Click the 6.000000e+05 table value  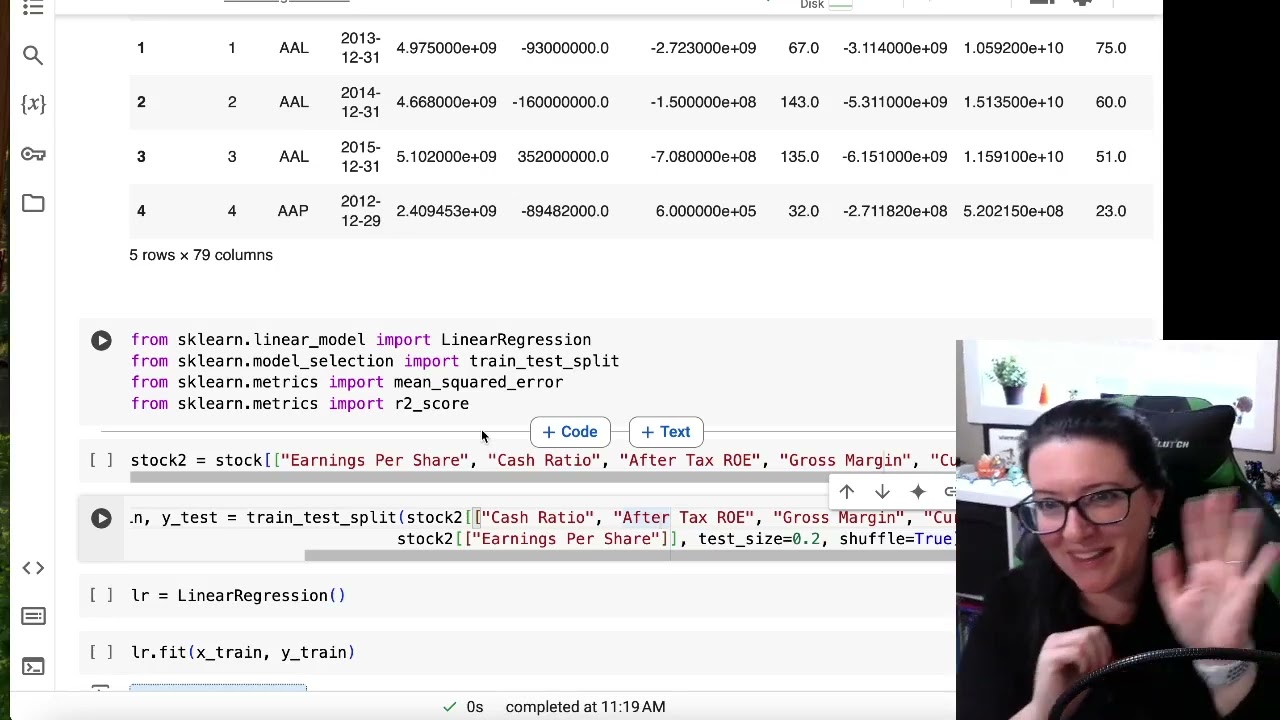pyautogui.click(x=705, y=211)
